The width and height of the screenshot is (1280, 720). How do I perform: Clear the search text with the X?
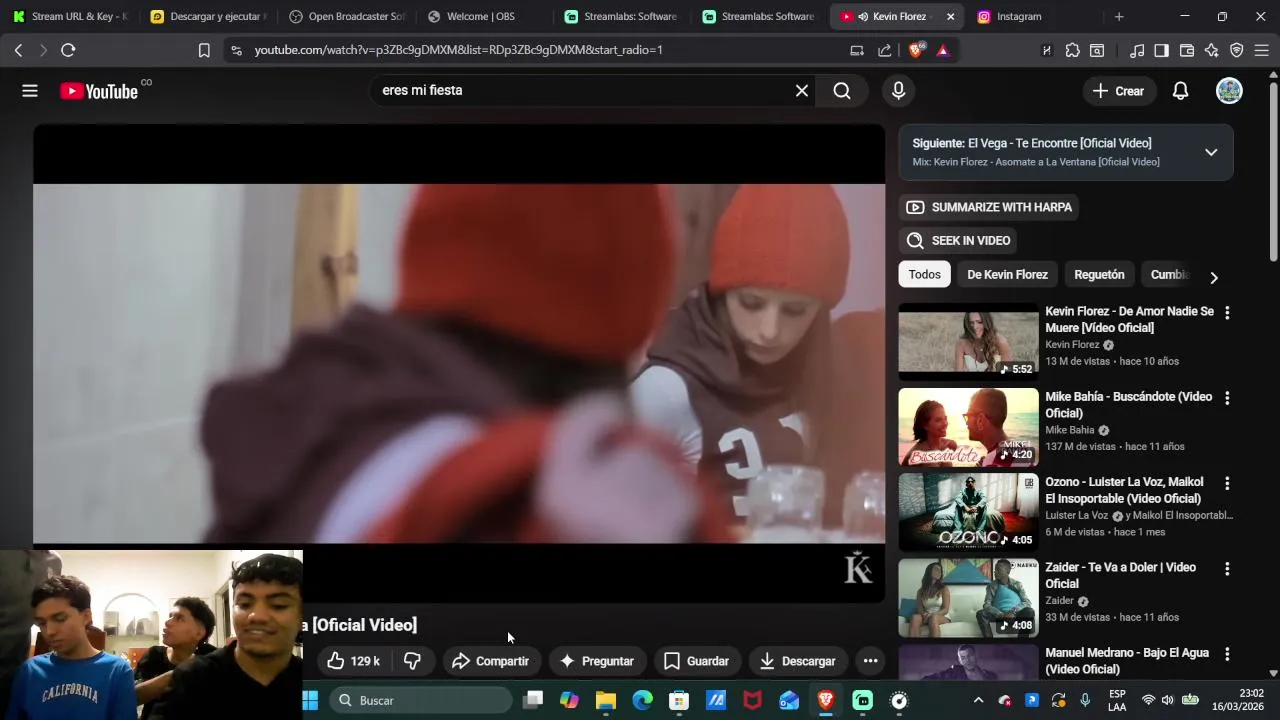pos(802,91)
